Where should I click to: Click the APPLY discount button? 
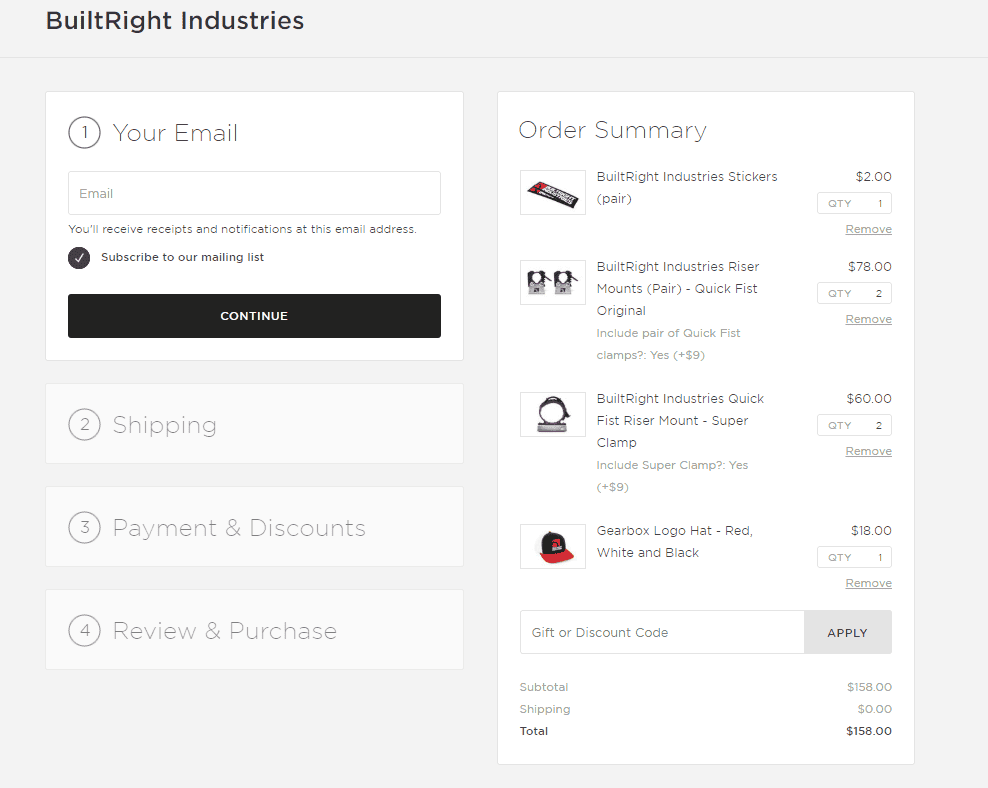point(847,632)
